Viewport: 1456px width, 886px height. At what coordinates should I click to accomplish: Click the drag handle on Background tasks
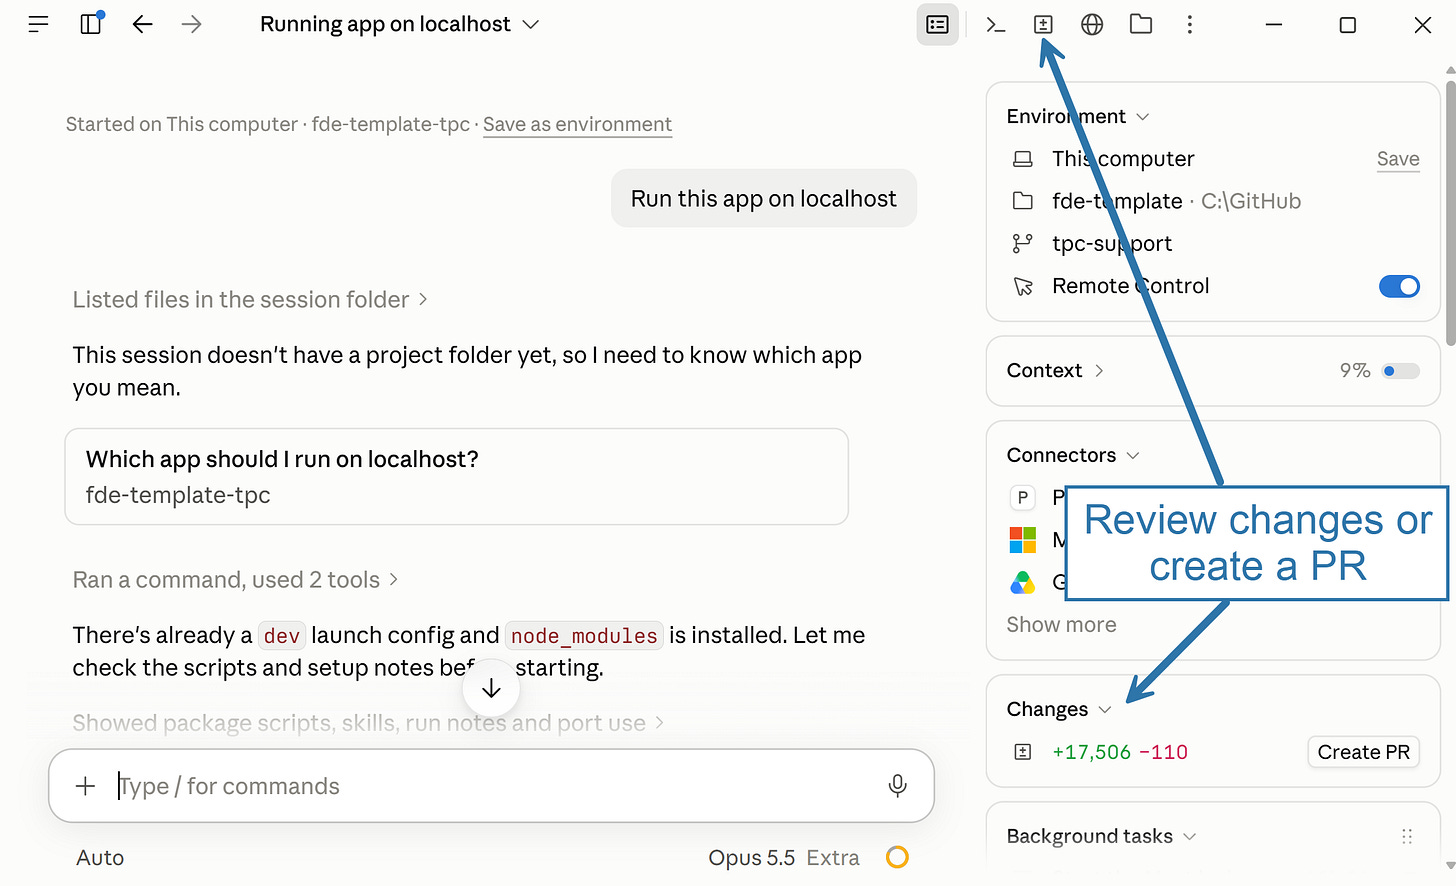[x=1407, y=836]
